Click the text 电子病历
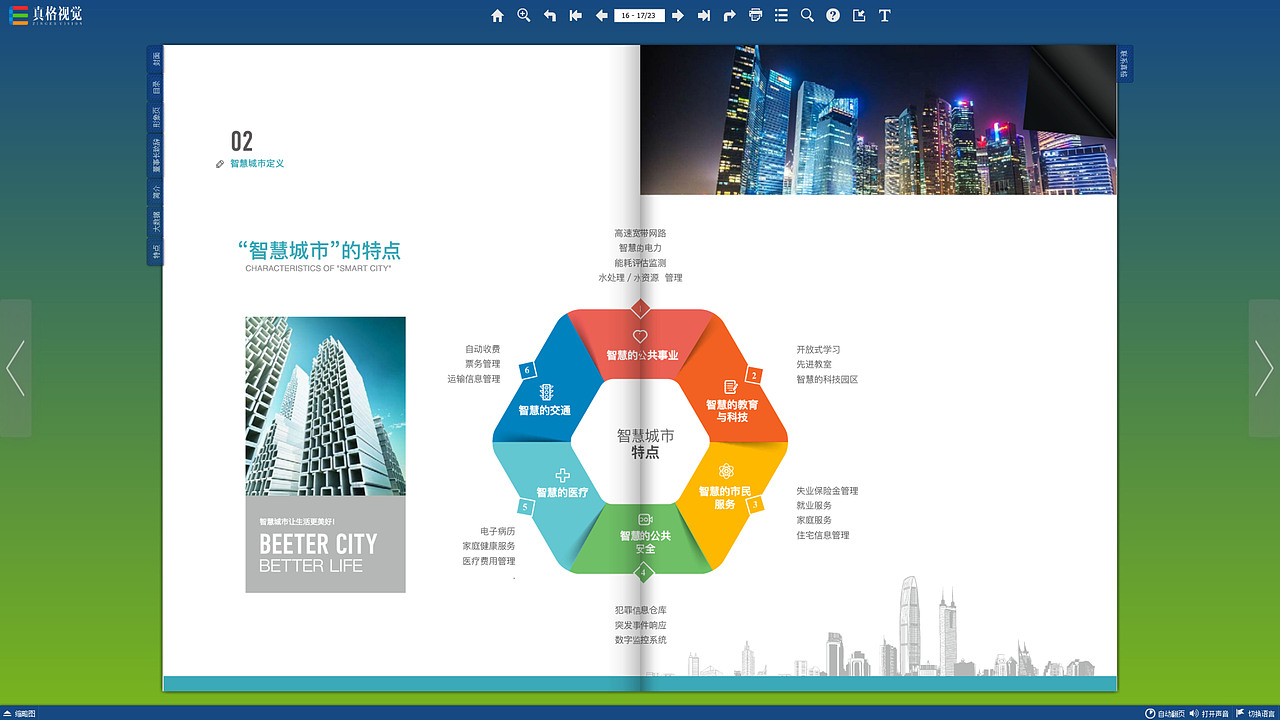The height and width of the screenshot is (720, 1280). click(x=498, y=532)
